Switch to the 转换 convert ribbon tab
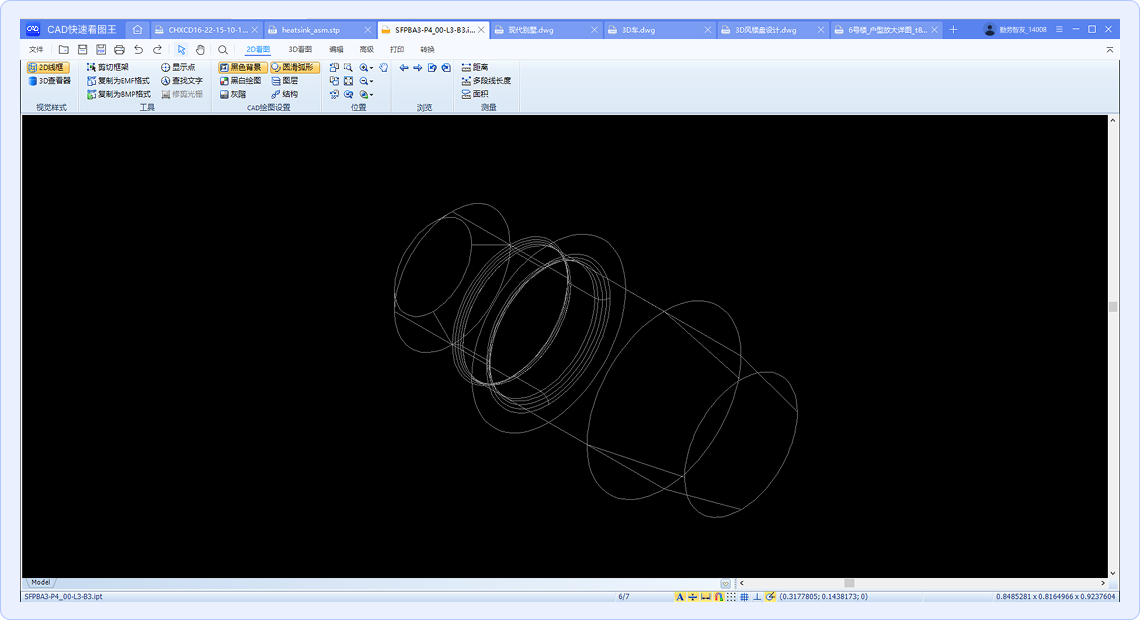The height and width of the screenshot is (620, 1140). tap(428, 49)
